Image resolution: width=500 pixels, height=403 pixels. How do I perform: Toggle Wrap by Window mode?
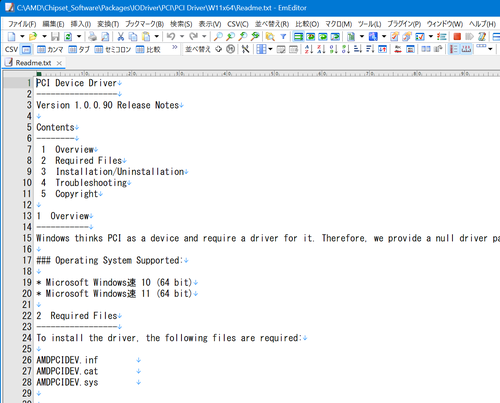[323, 36]
